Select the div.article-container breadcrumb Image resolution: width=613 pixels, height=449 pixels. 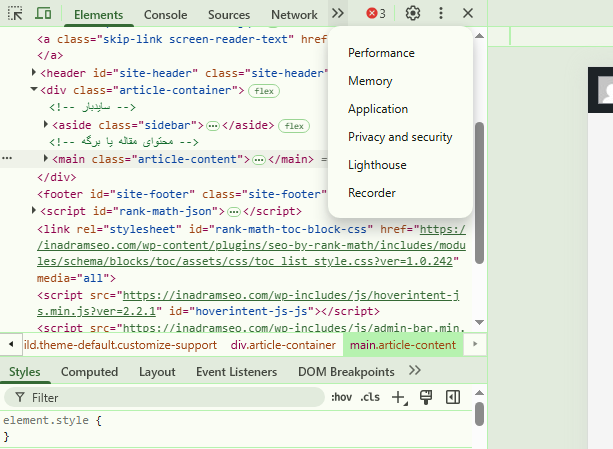pyautogui.click(x=283, y=345)
